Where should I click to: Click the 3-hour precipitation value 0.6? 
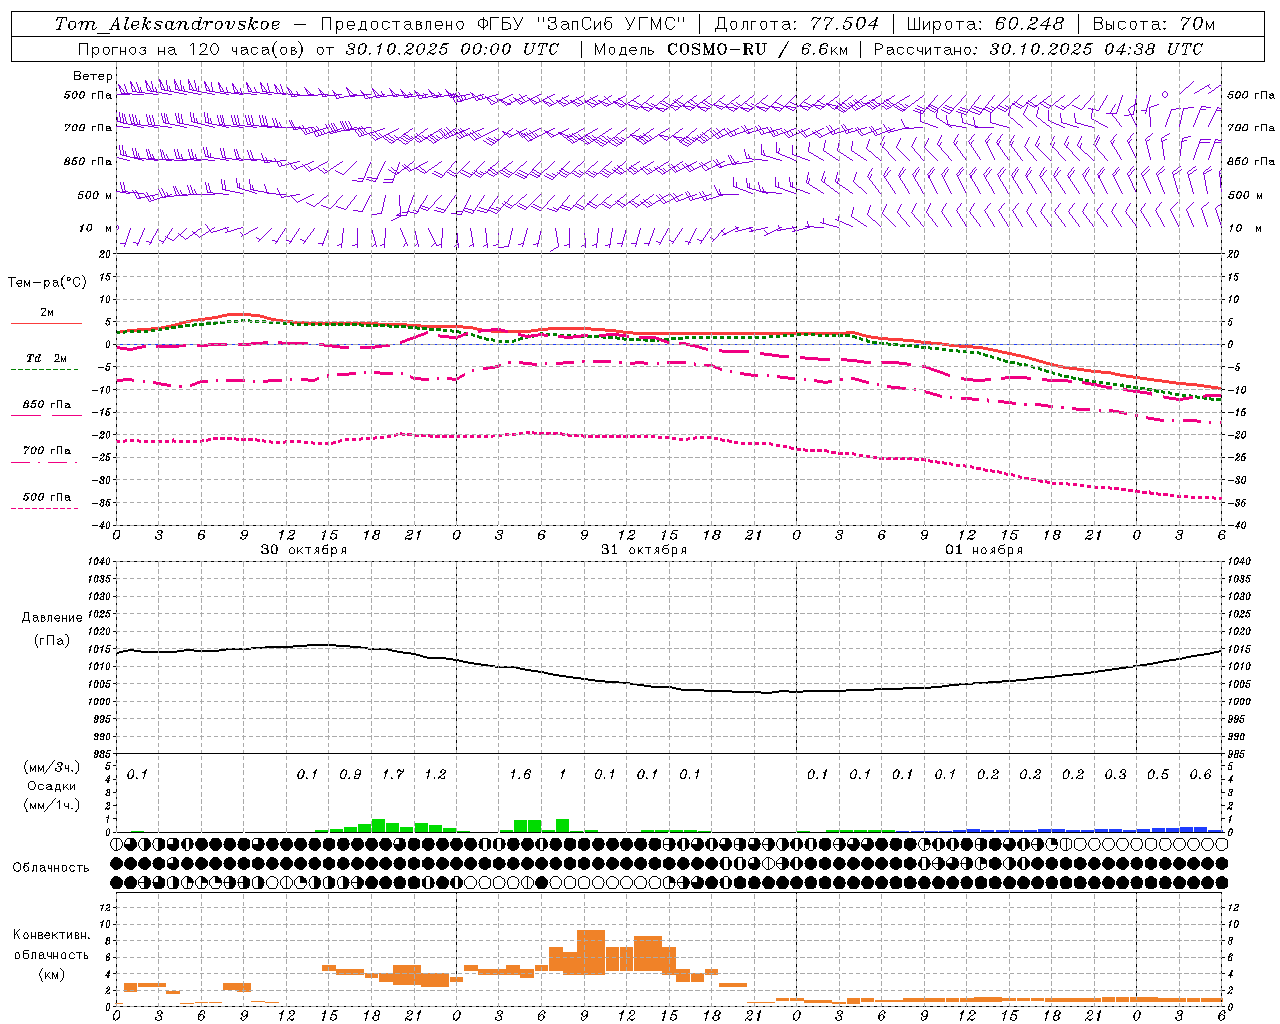tap(1200, 775)
